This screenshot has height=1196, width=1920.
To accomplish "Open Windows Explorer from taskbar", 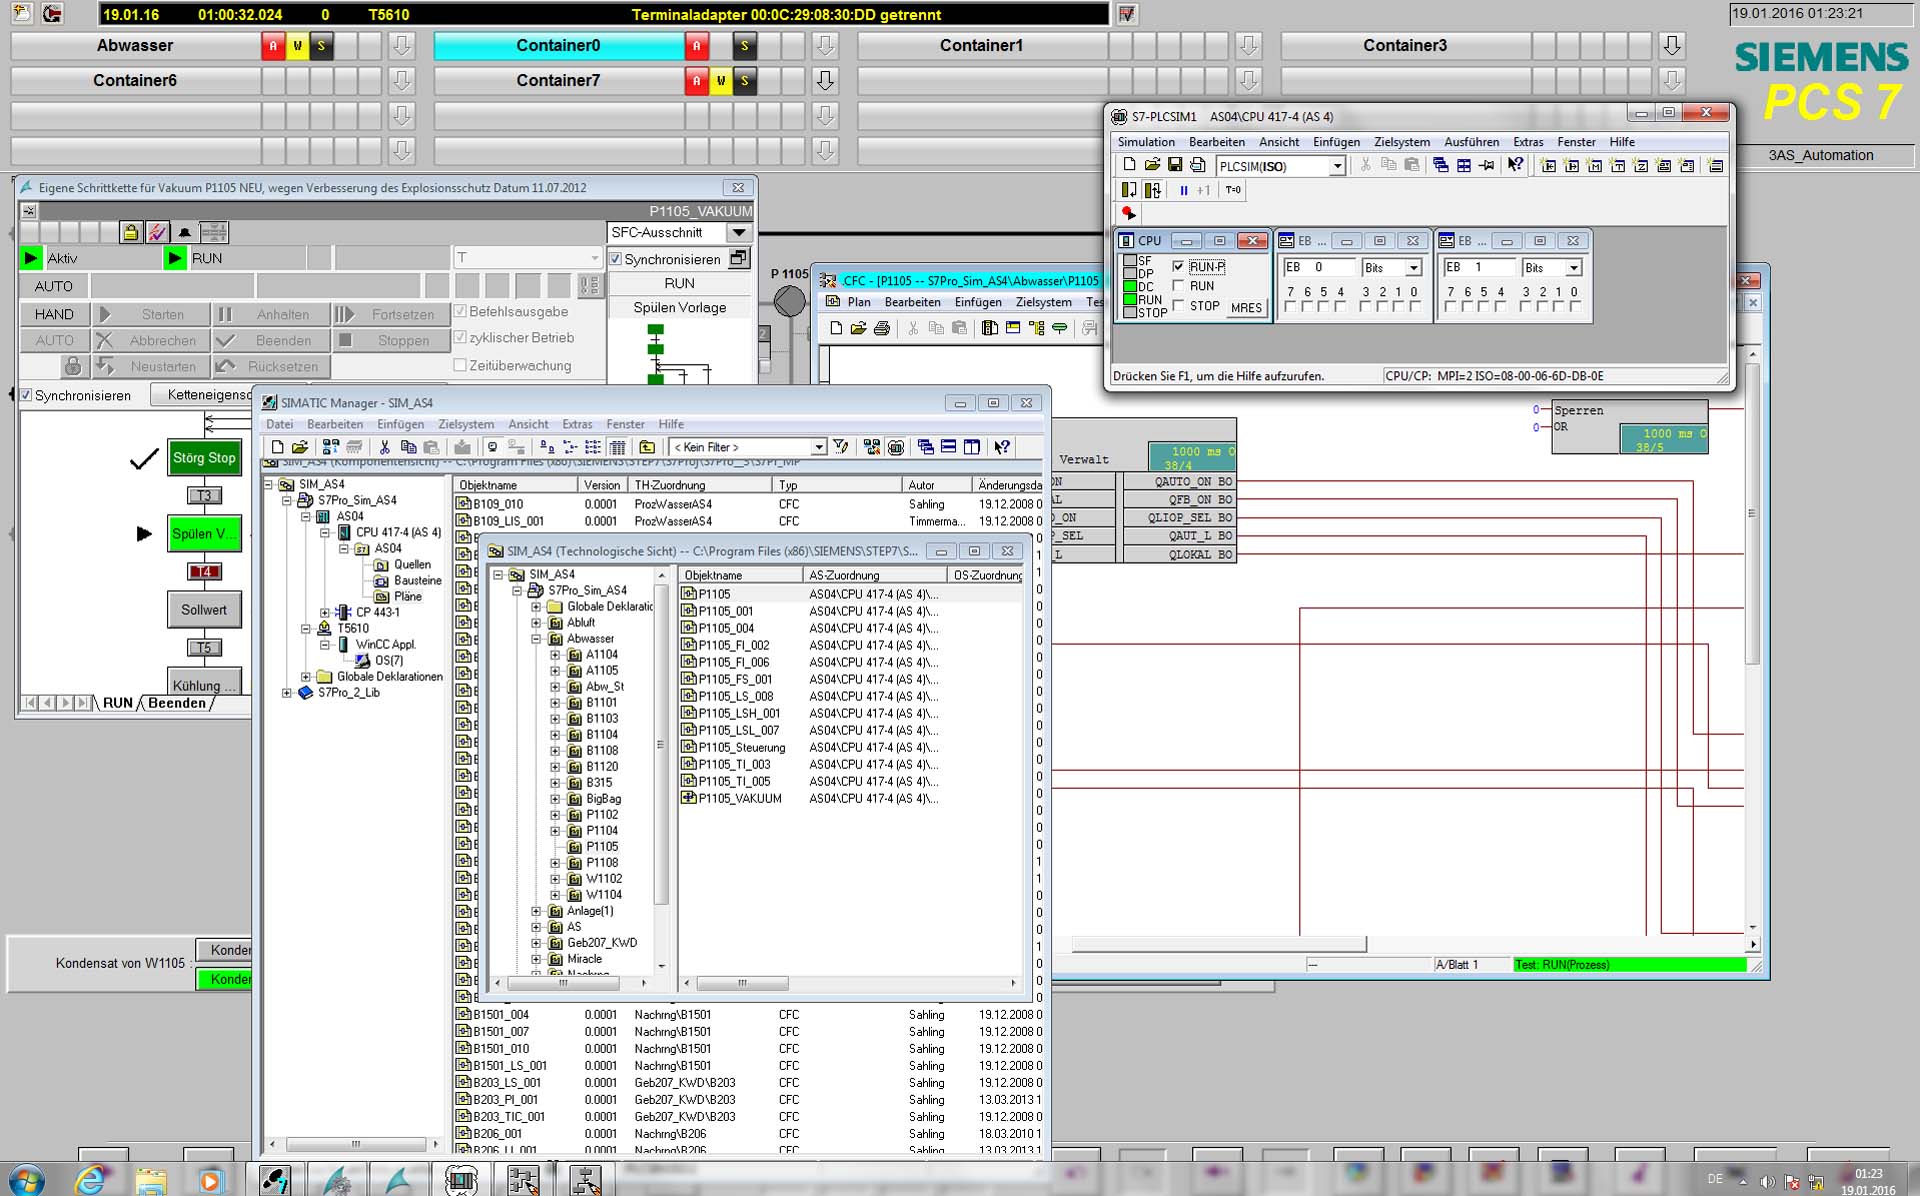I will 150,1180.
